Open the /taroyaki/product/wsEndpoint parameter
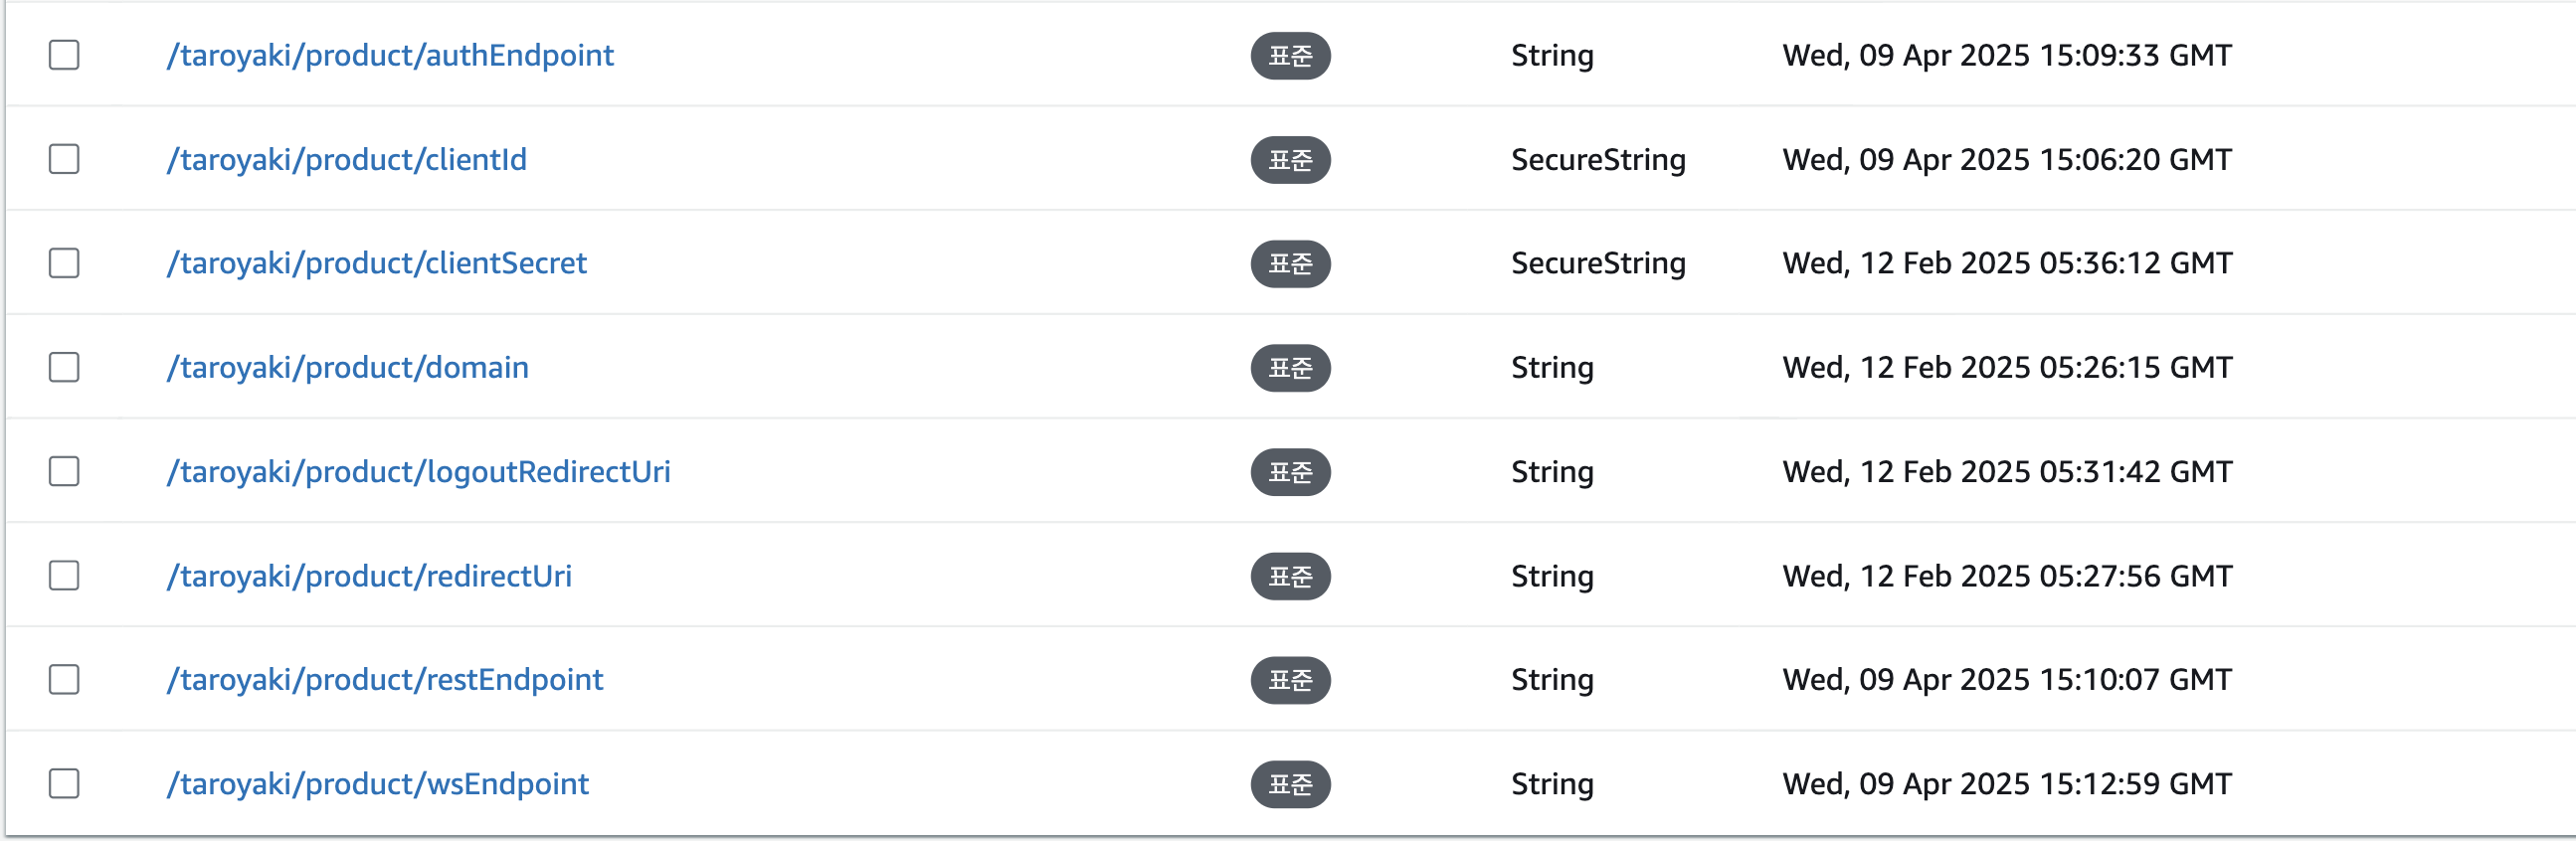Screen dimensions: 2576x841 (377, 783)
